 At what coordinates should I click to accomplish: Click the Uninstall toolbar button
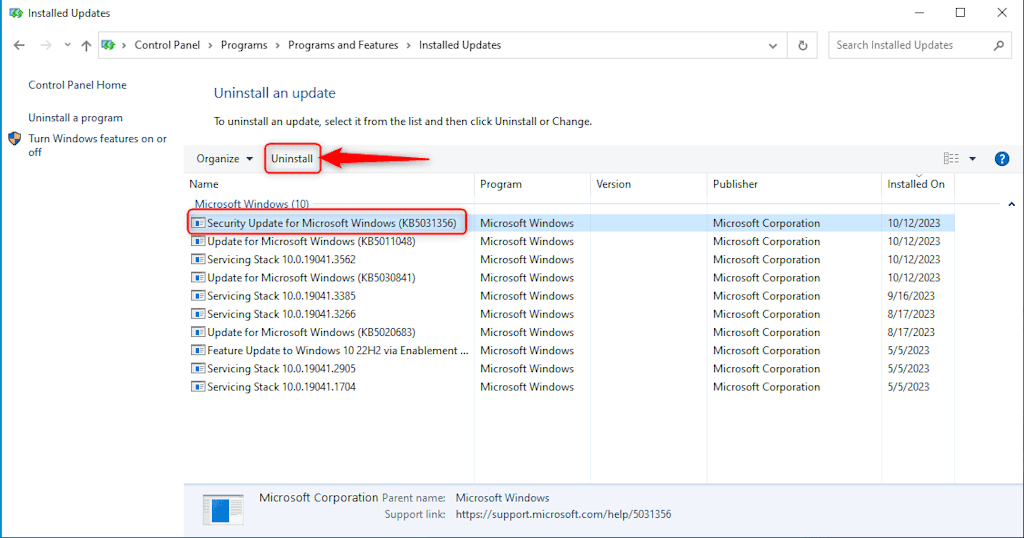tap(292, 159)
